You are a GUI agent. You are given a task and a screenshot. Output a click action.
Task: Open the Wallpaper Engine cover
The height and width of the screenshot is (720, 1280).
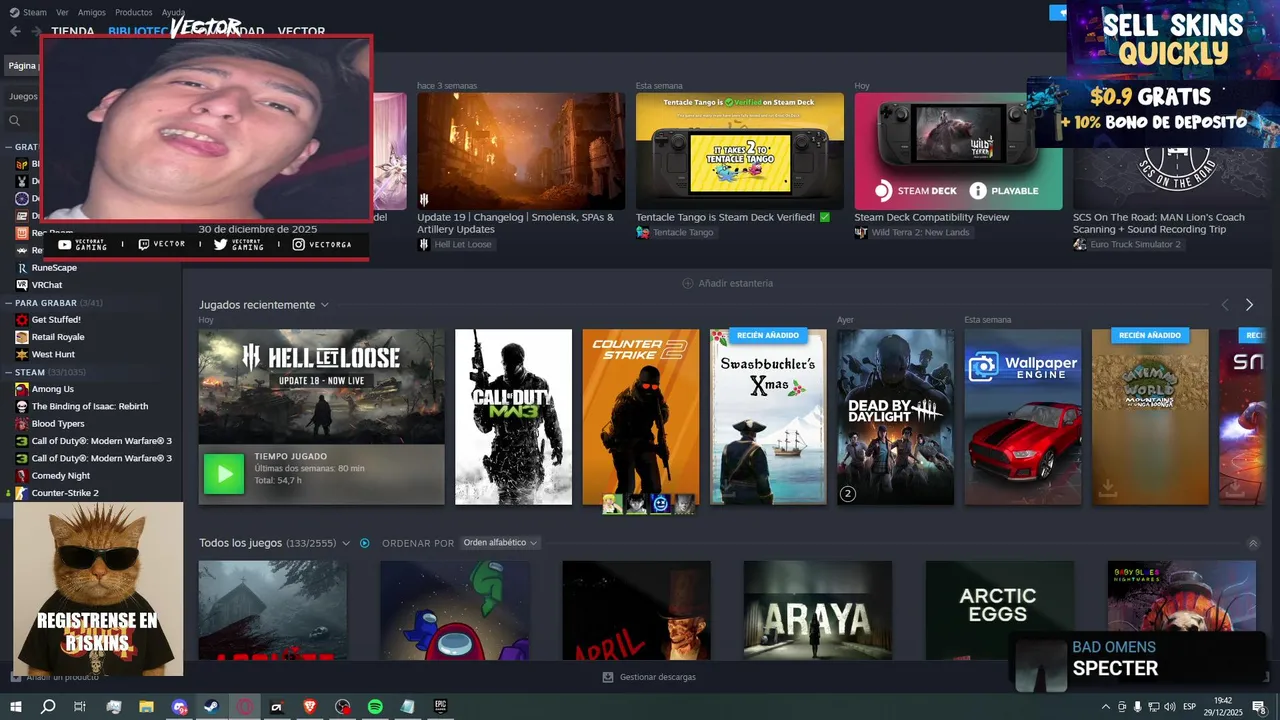pos(1023,417)
